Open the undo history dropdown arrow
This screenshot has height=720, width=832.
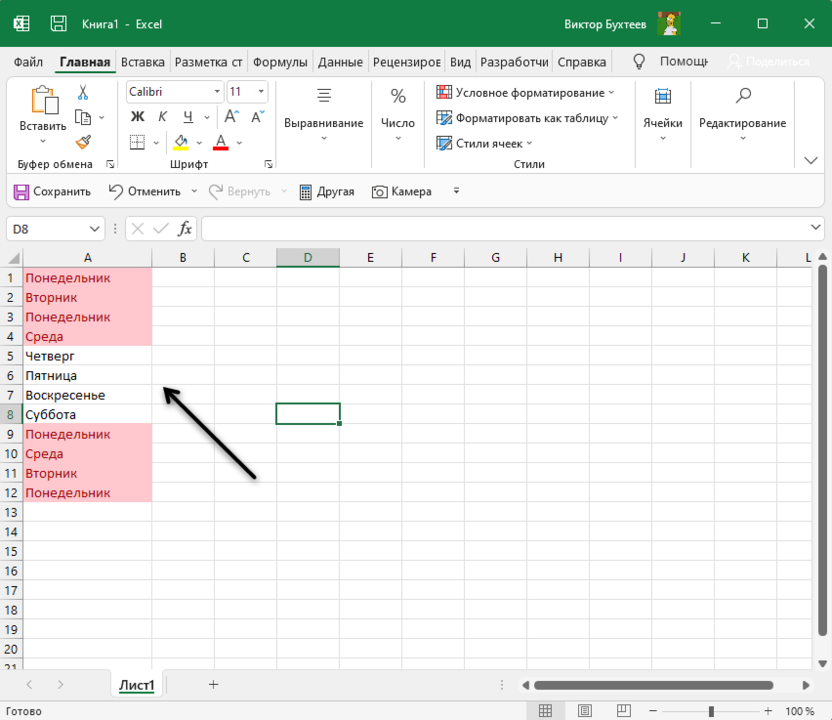(x=194, y=191)
